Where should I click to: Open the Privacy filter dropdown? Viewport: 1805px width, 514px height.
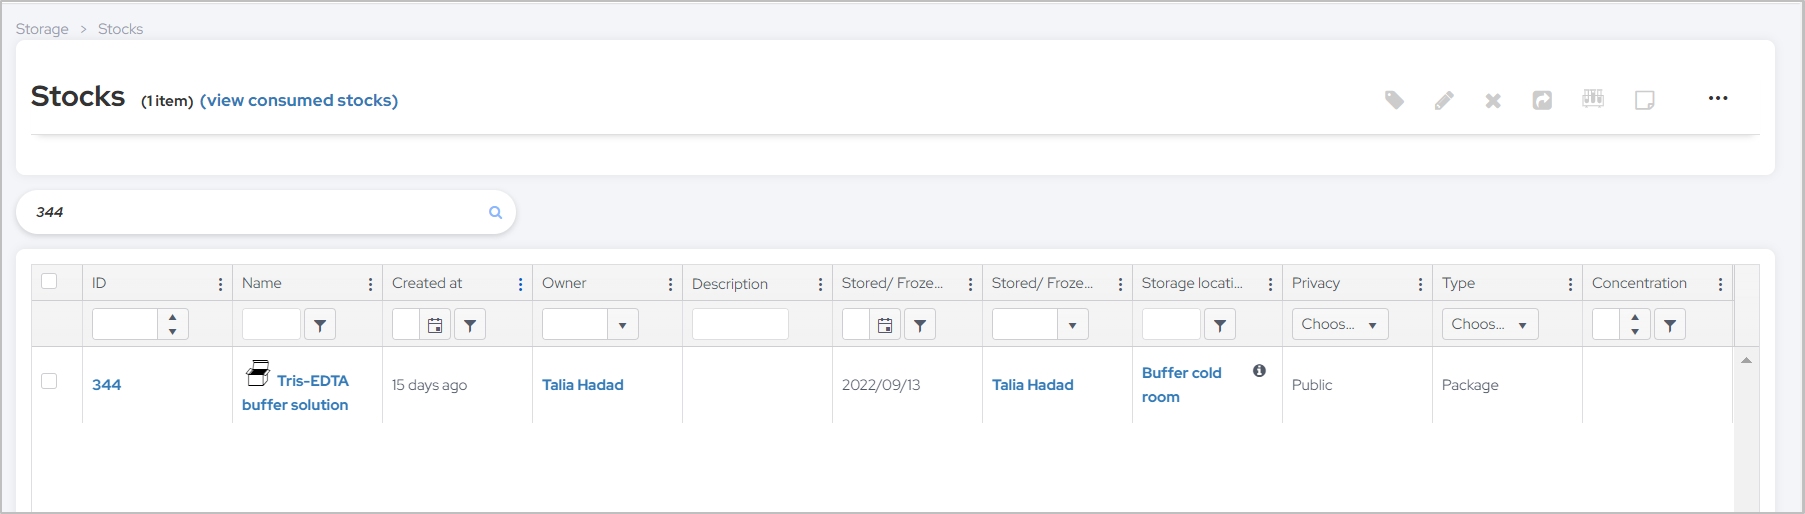(x=1339, y=324)
